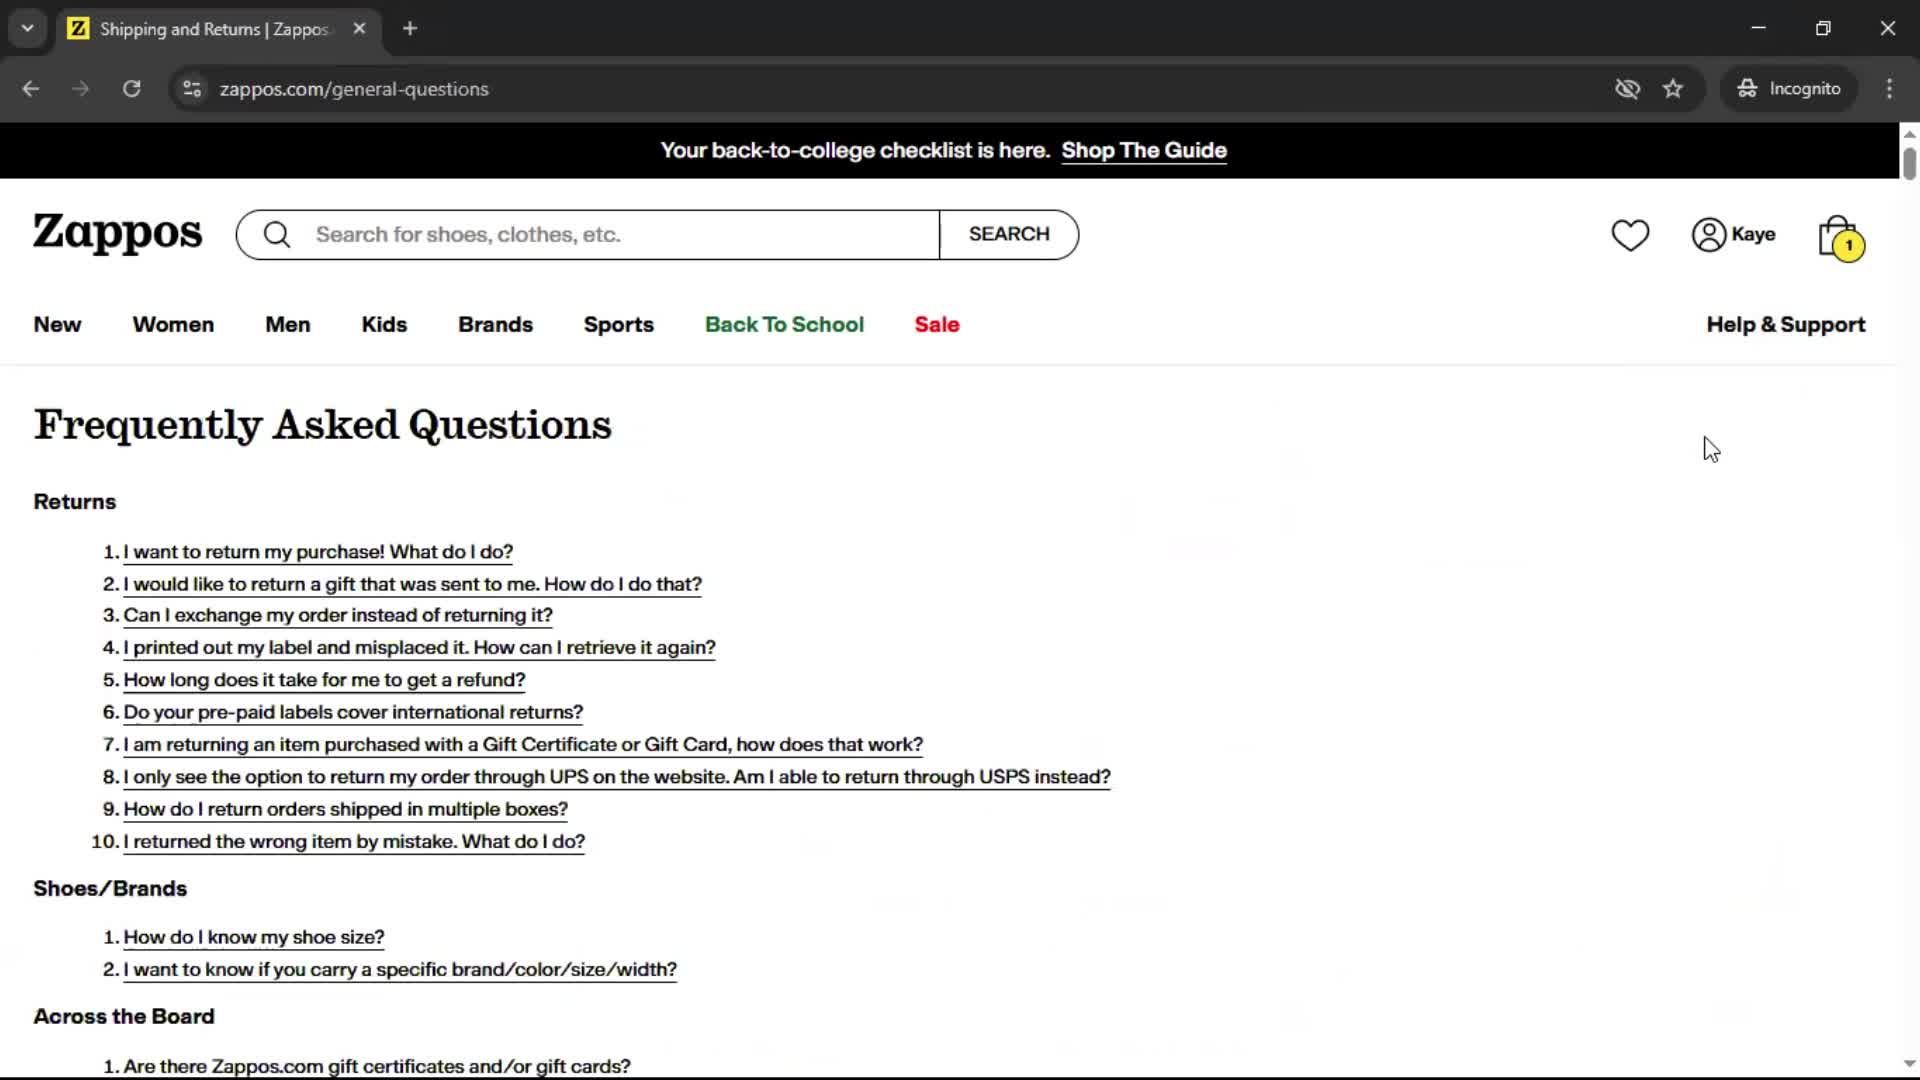Select the Shipping and Returns | Zappos tab

coord(218,29)
